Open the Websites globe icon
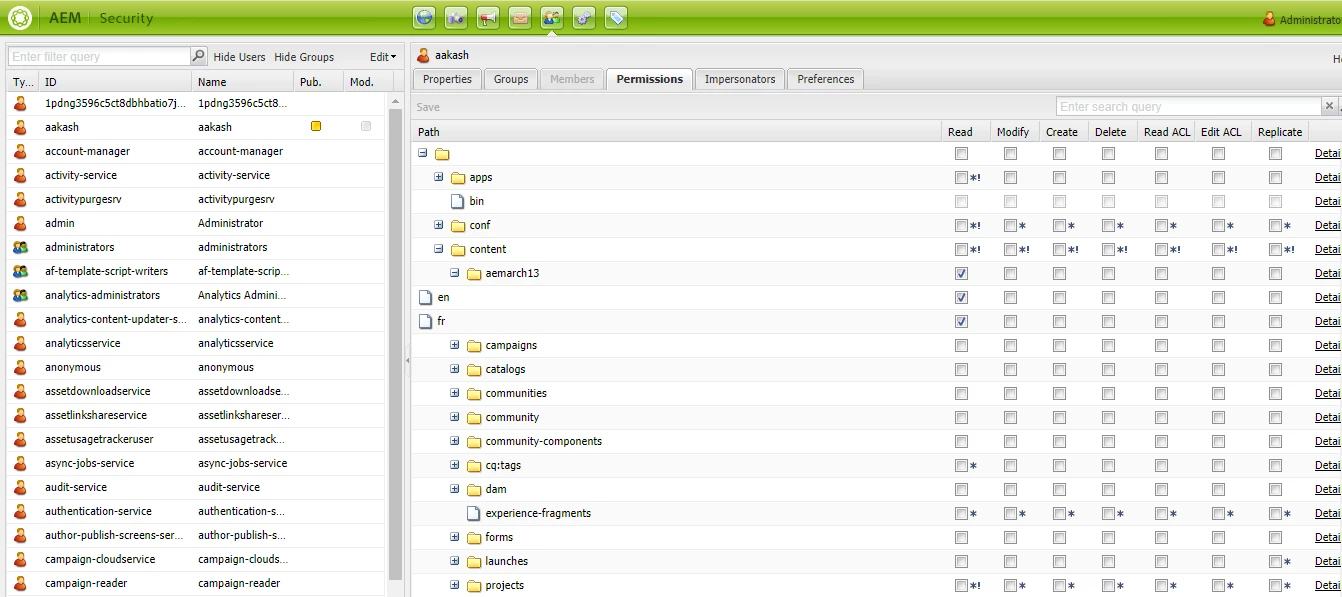 [x=424, y=17]
